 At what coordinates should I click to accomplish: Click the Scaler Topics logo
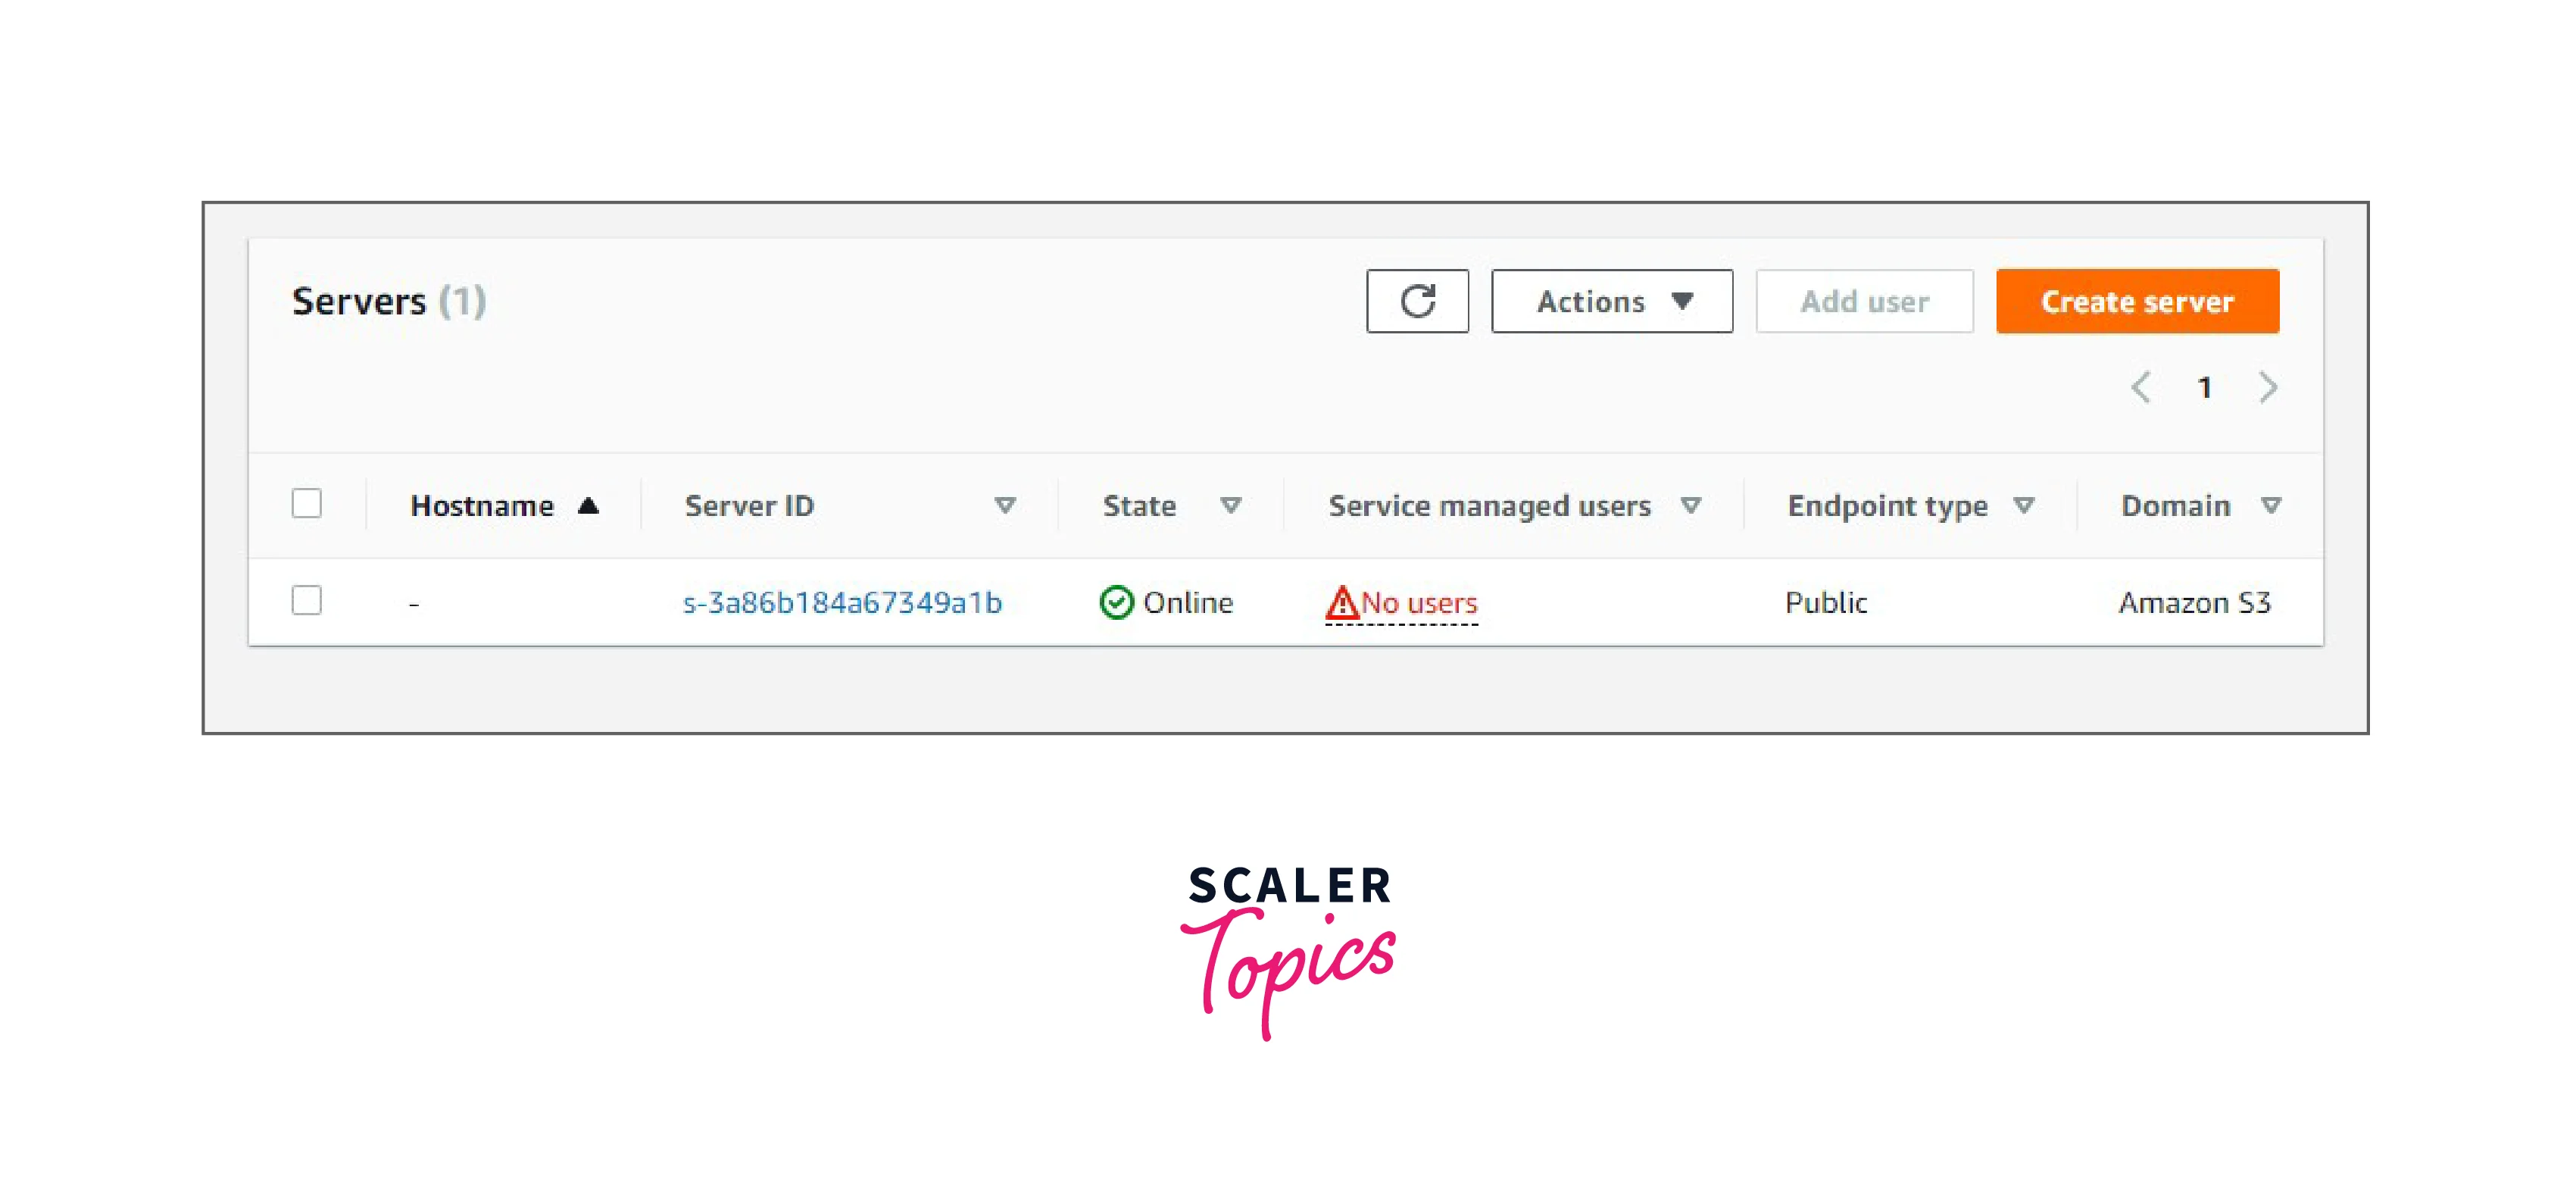[1288, 952]
